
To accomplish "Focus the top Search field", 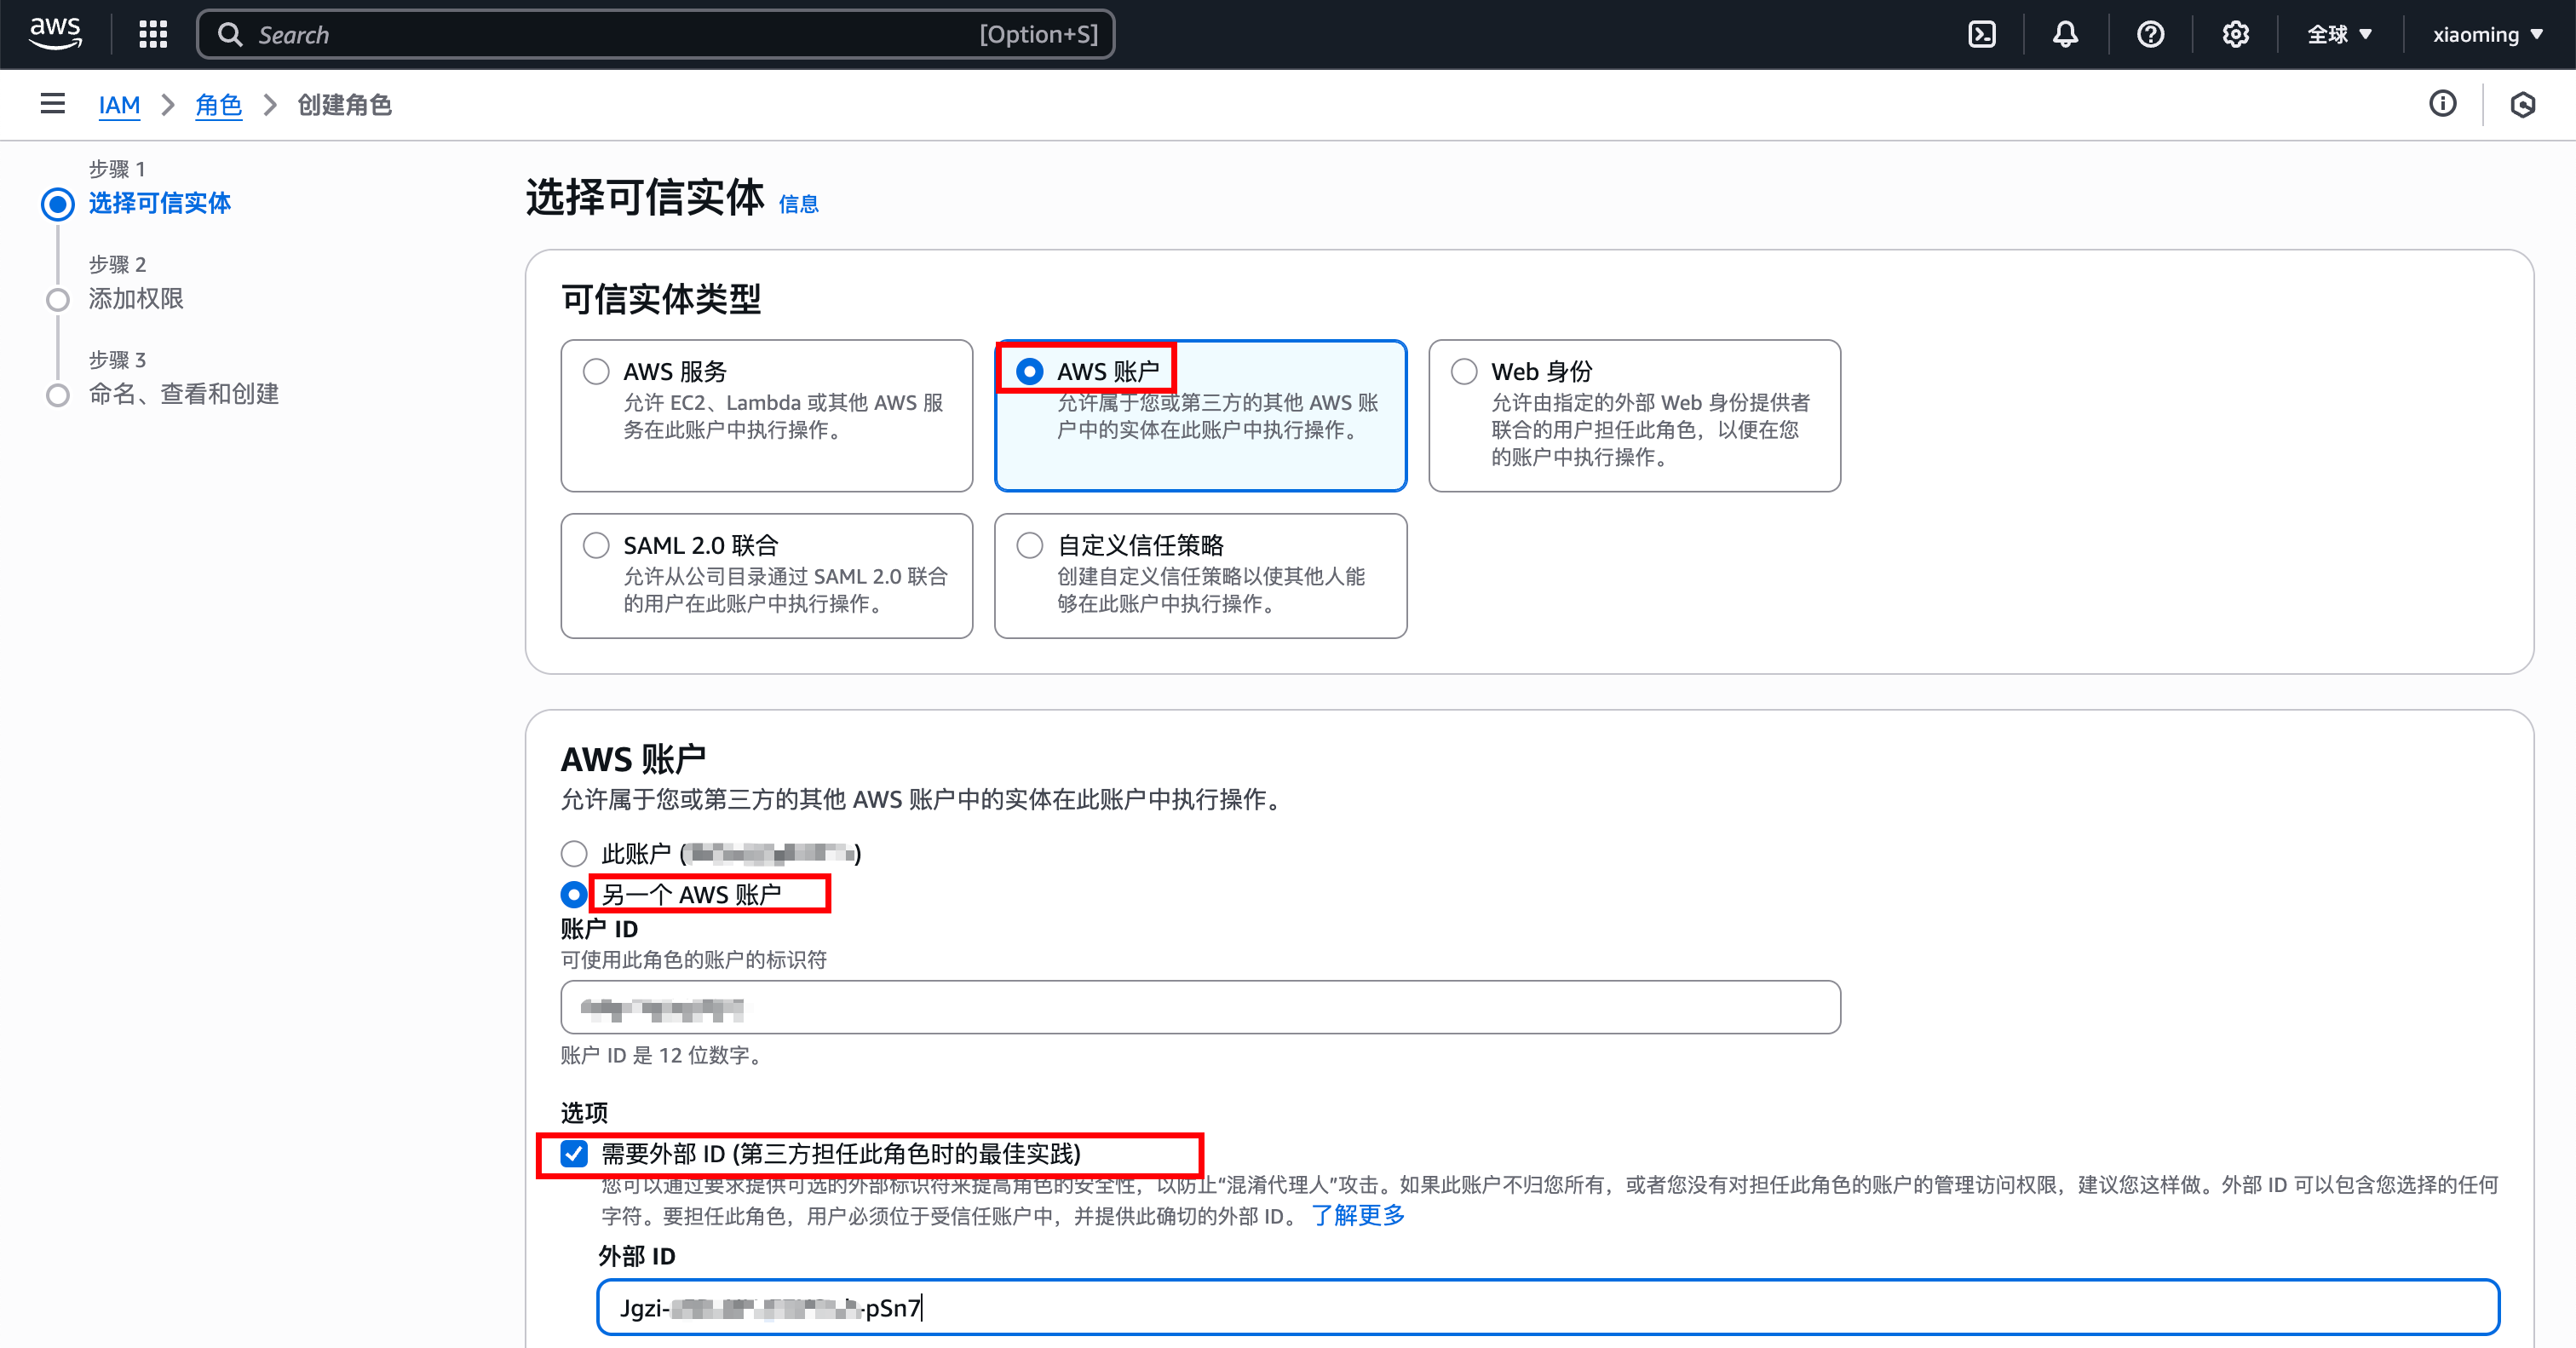I will 656,34.
